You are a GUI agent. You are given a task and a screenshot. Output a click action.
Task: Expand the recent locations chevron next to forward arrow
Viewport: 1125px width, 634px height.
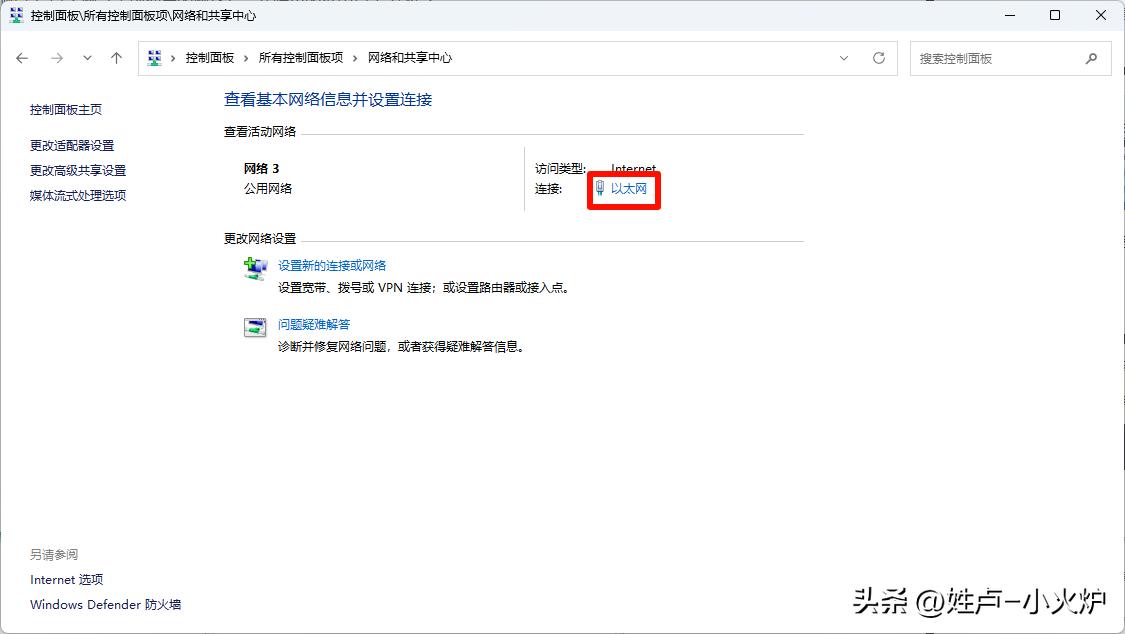[87, 58]
